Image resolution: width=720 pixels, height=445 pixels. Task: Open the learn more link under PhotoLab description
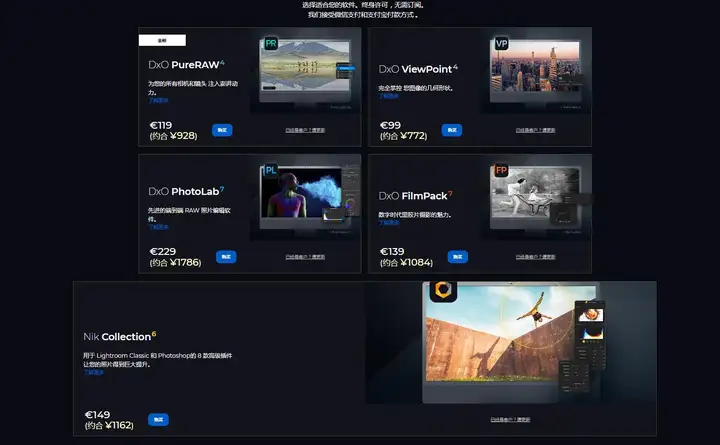click(x=158, y=227)
